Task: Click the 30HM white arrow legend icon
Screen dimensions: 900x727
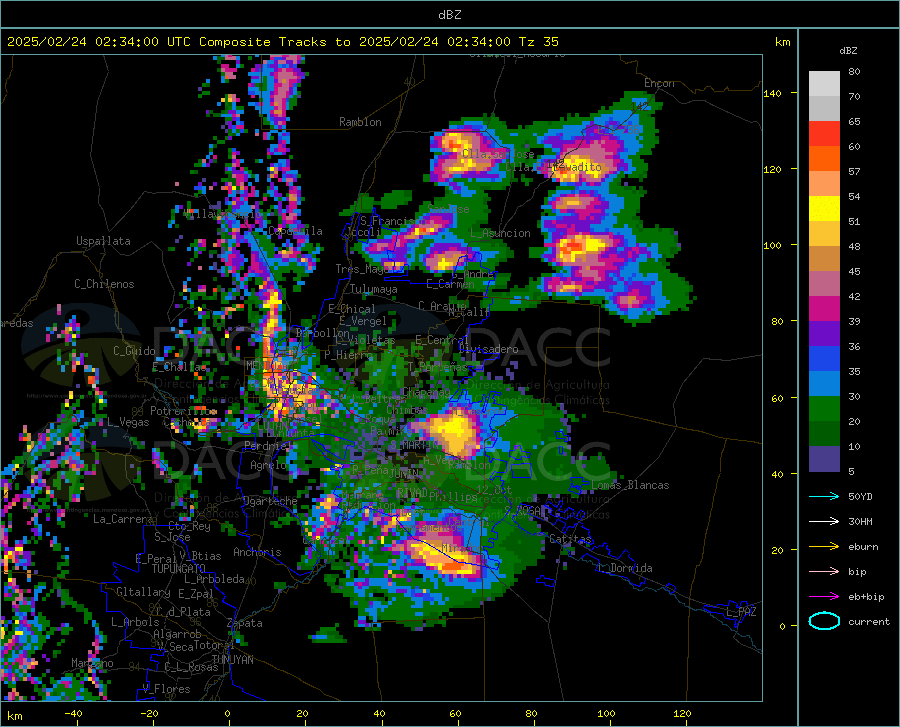Action: point(824,521)
